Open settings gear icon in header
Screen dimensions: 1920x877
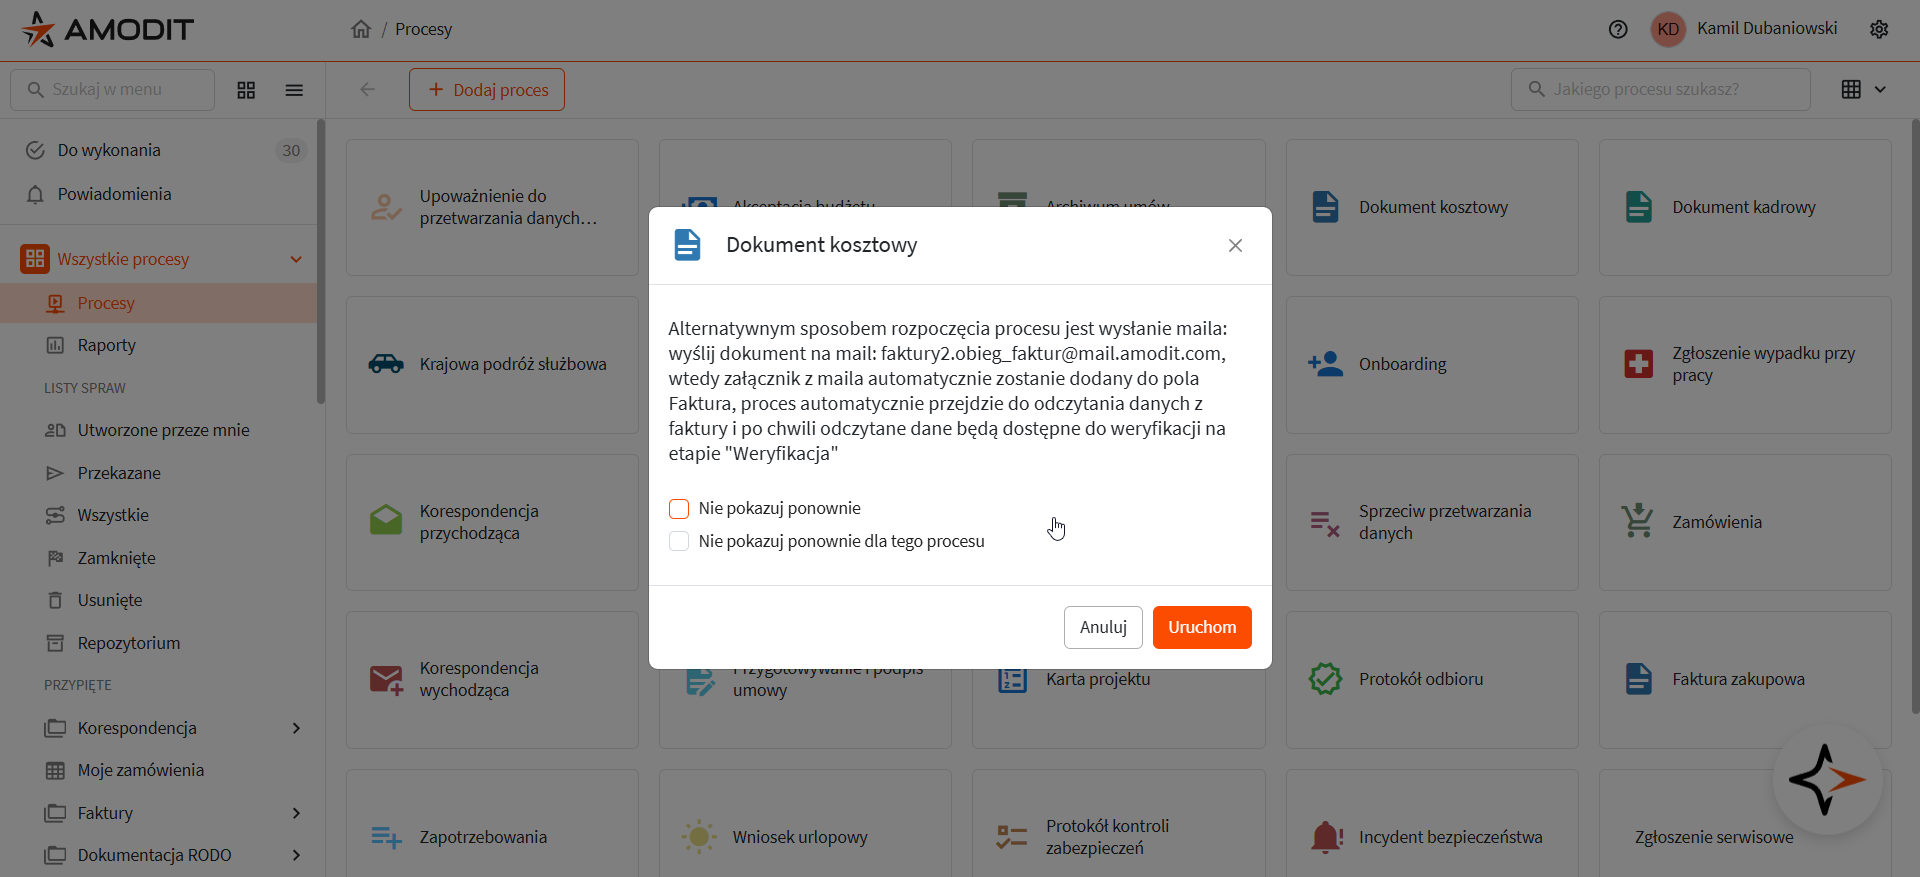pyautogui.click(x=1879, y=29)
